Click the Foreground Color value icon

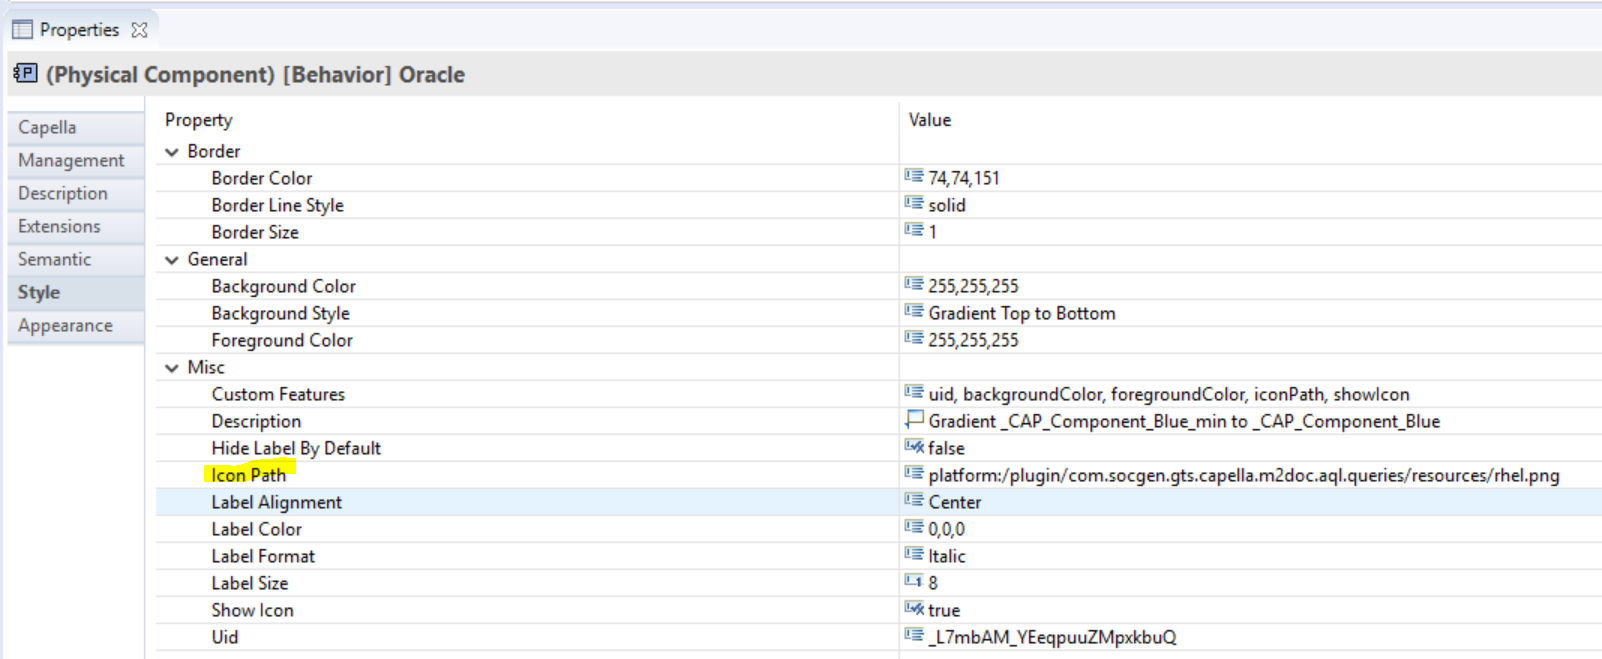(914, 338)
